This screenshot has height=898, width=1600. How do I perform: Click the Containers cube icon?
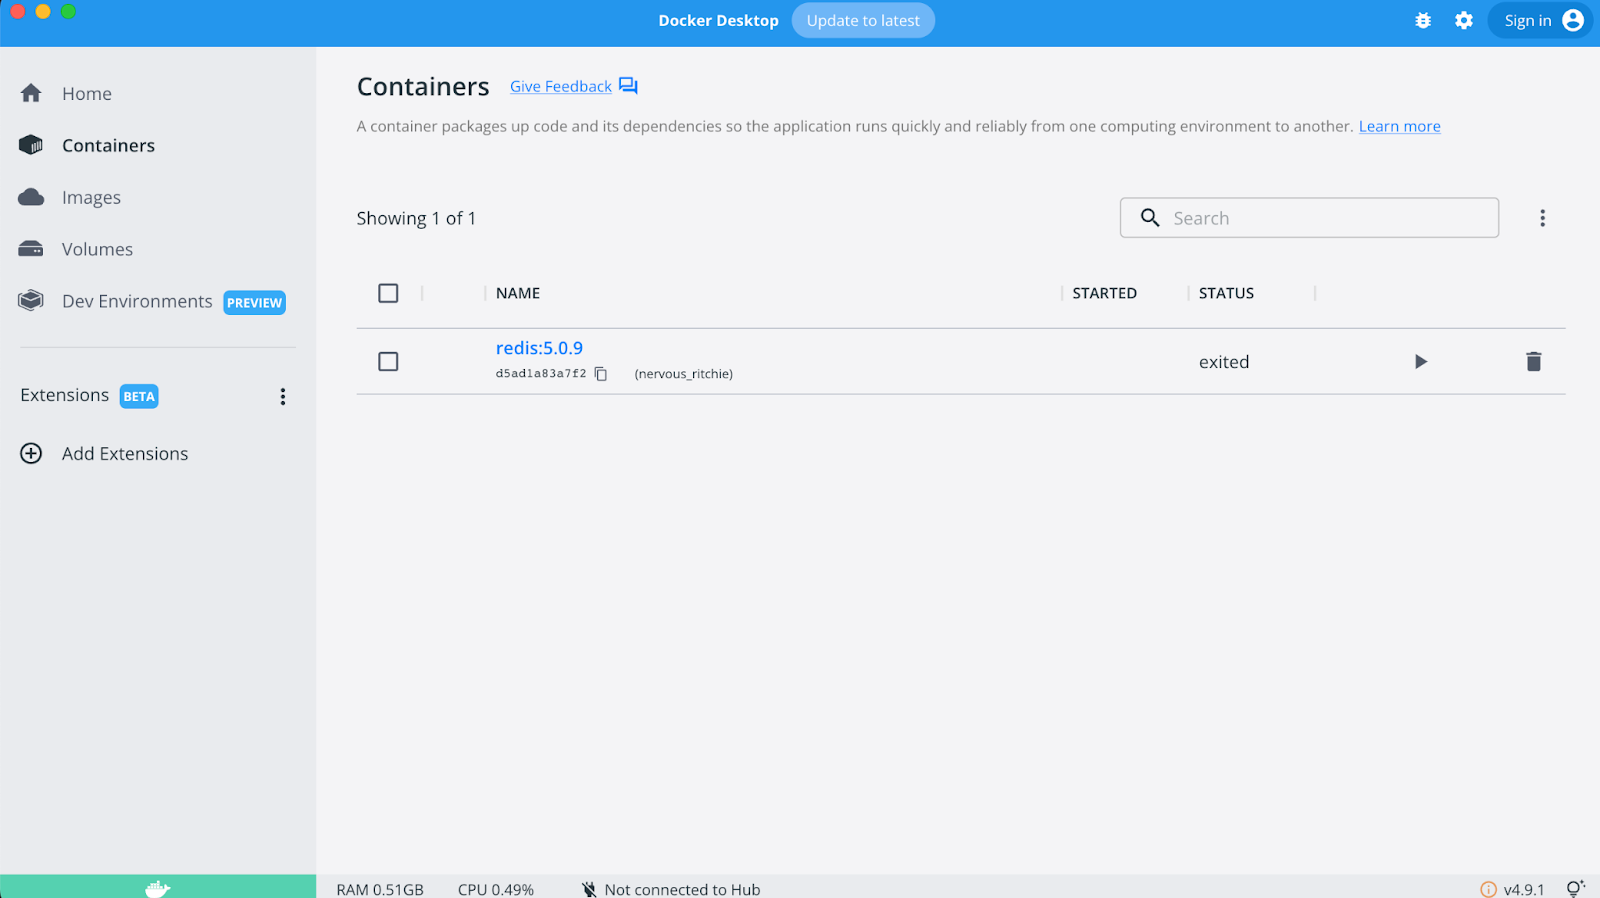pyautogui.click(x=31, y=145)
